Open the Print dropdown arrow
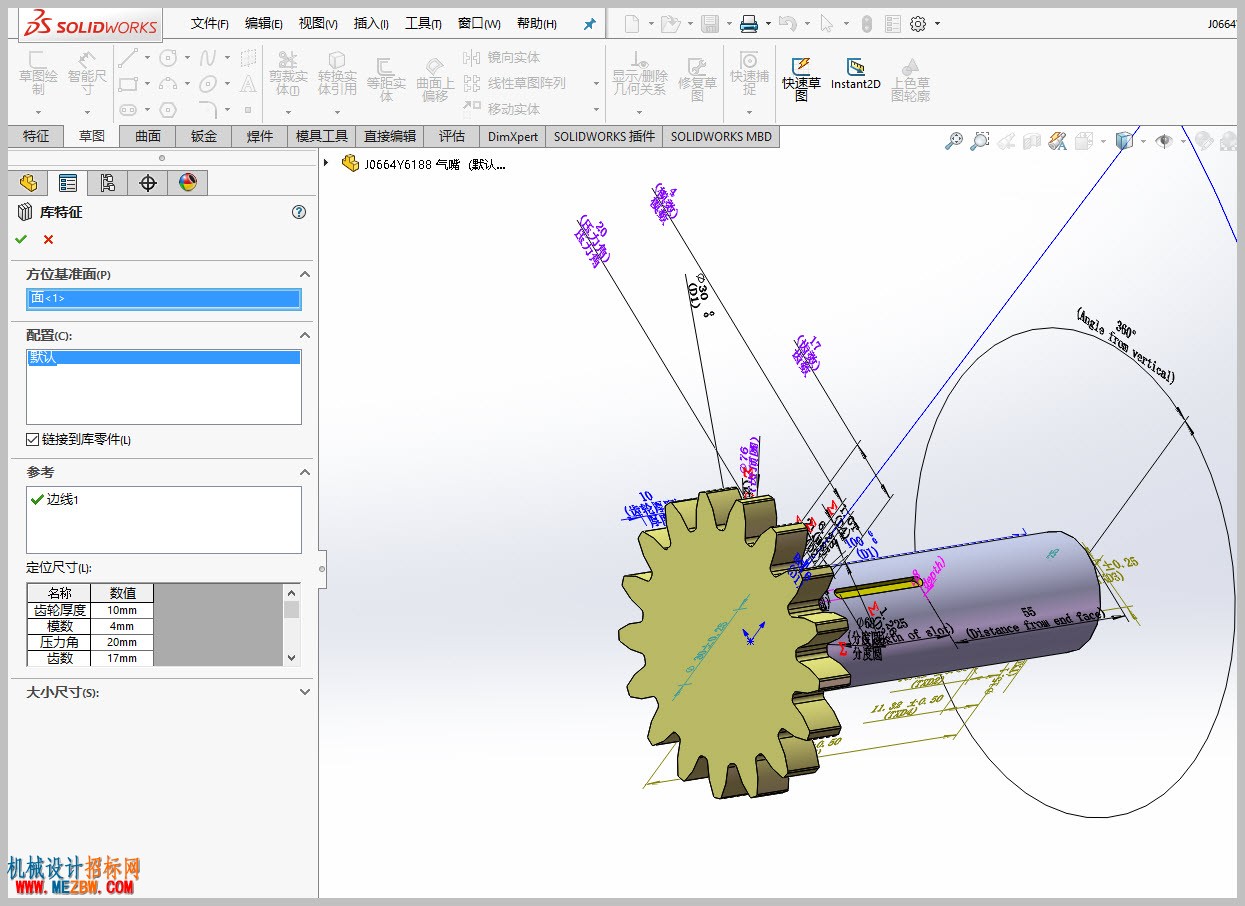The height and width of the screenshot is (906, 1245). click(768, 24)
